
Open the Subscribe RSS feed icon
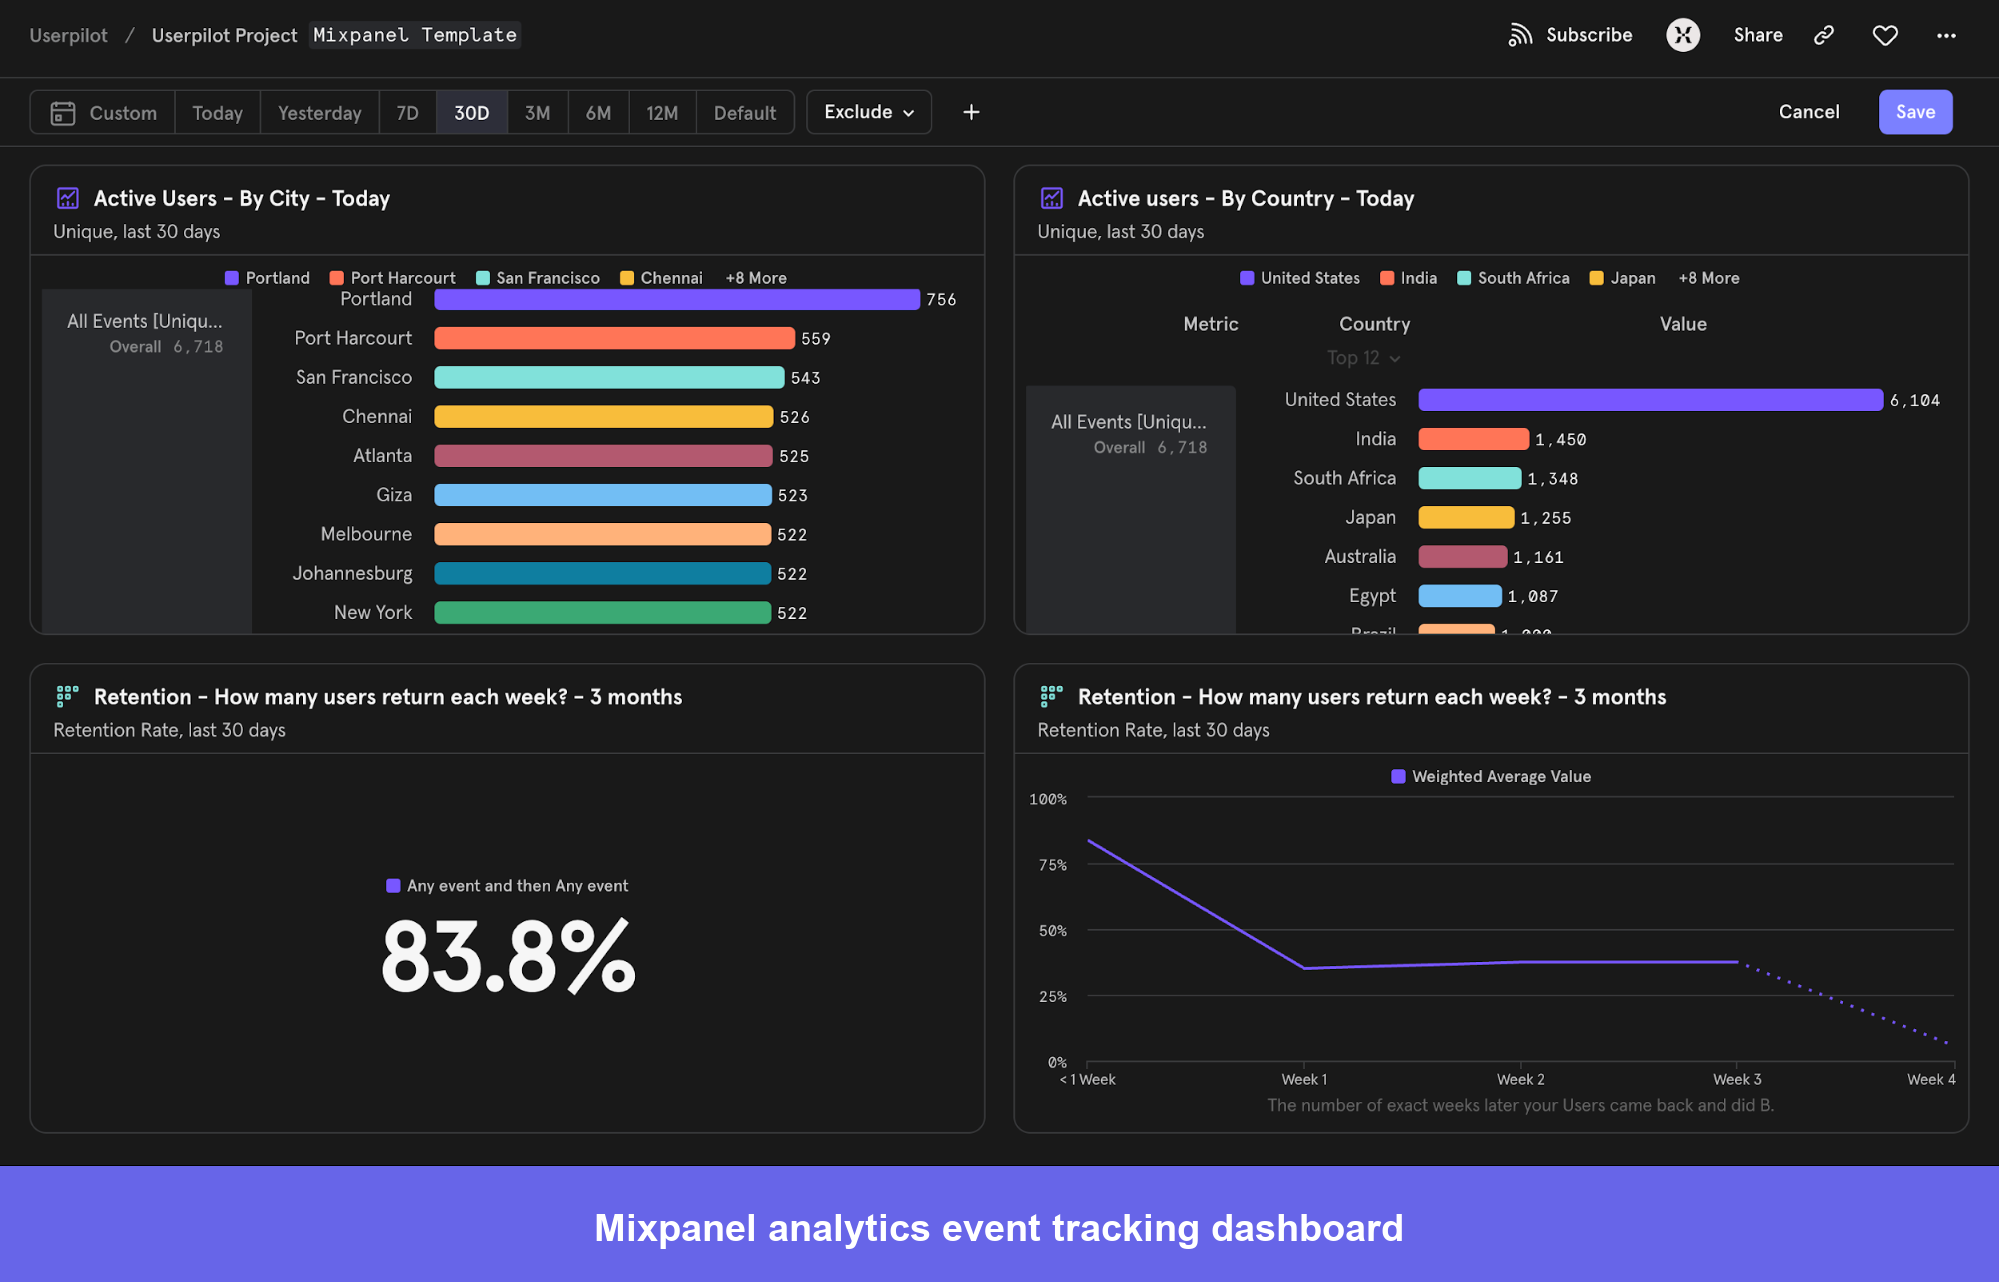point(1520,34)
